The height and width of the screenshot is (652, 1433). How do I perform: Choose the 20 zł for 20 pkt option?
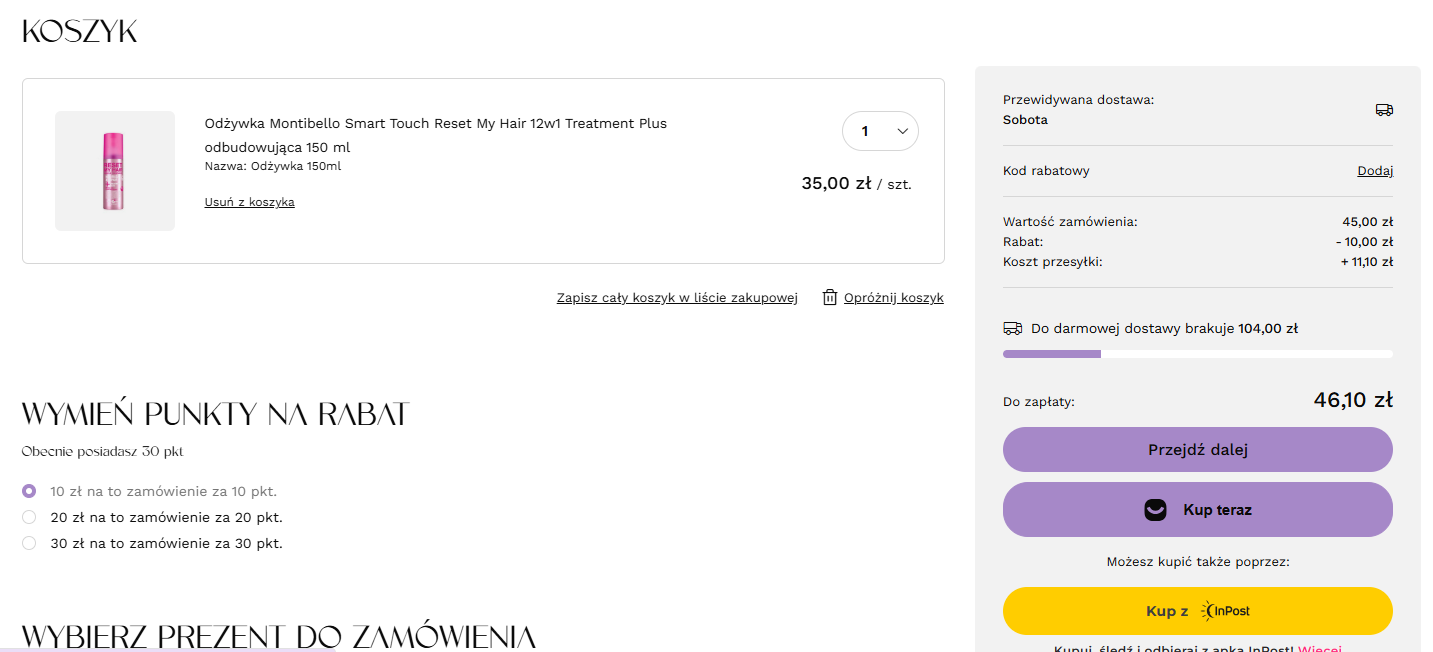coord(29,517)
